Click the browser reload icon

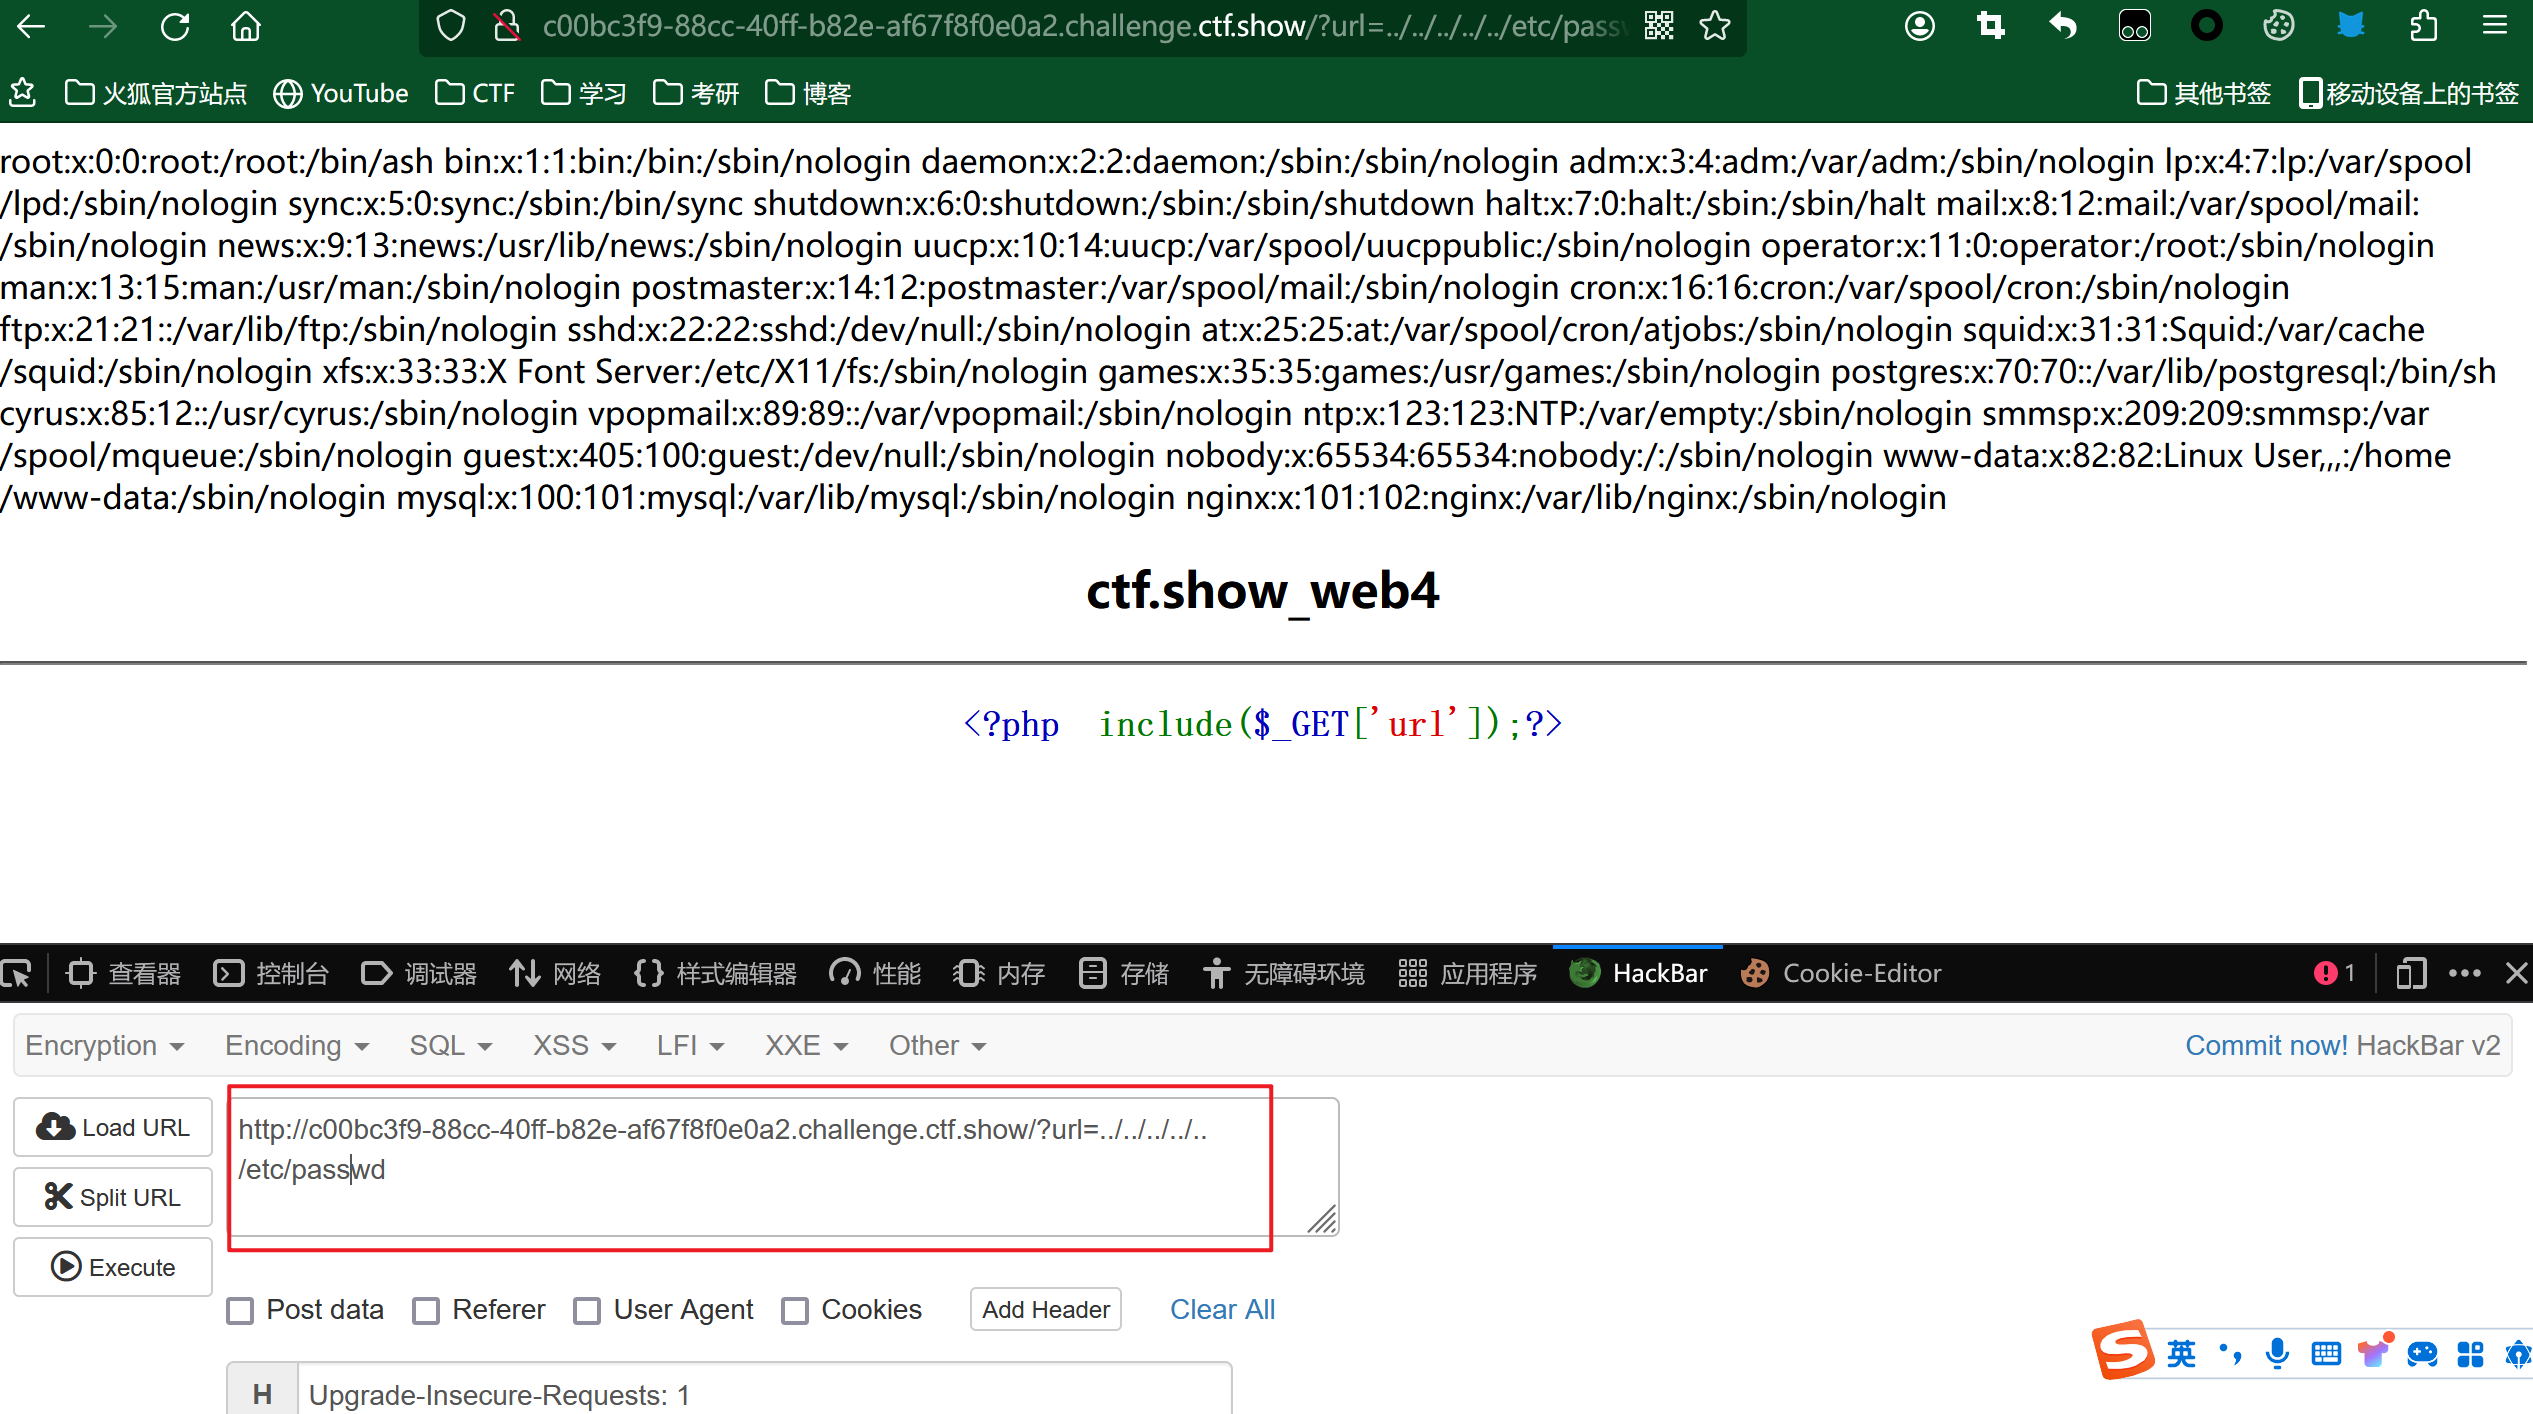click(x=175, y=27)
